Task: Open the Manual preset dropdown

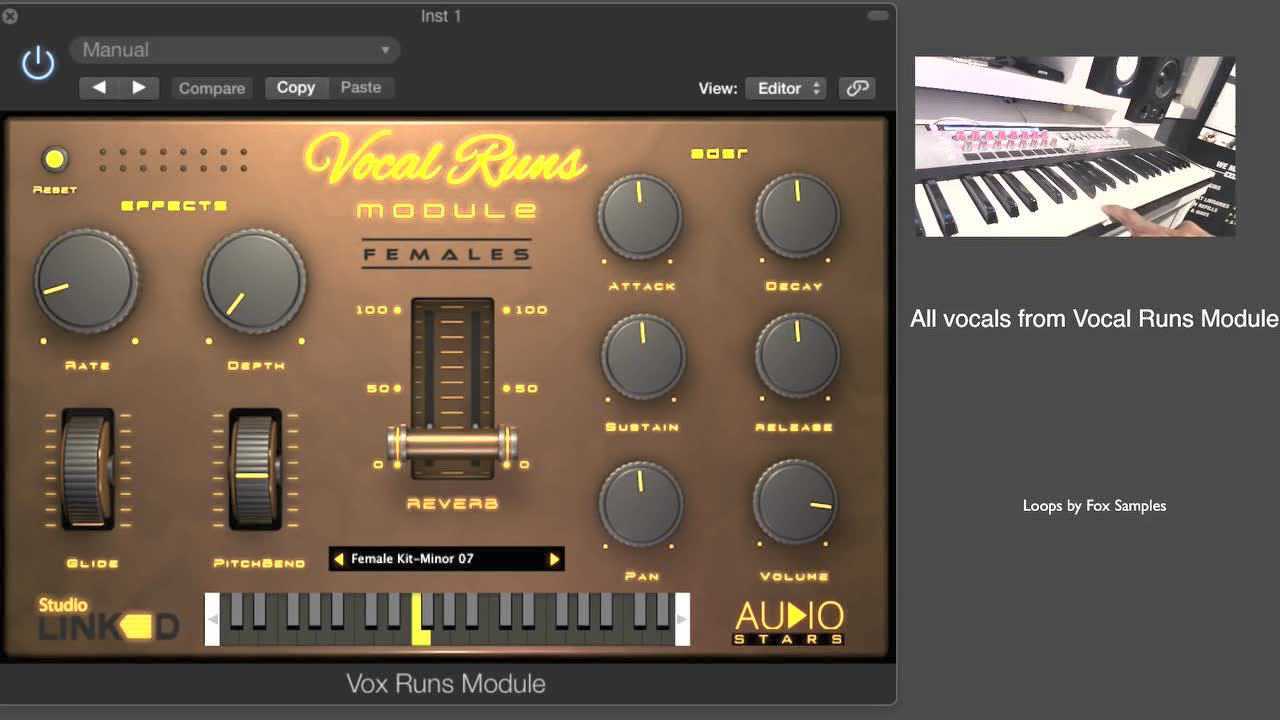Action: [x=234, y=49]
